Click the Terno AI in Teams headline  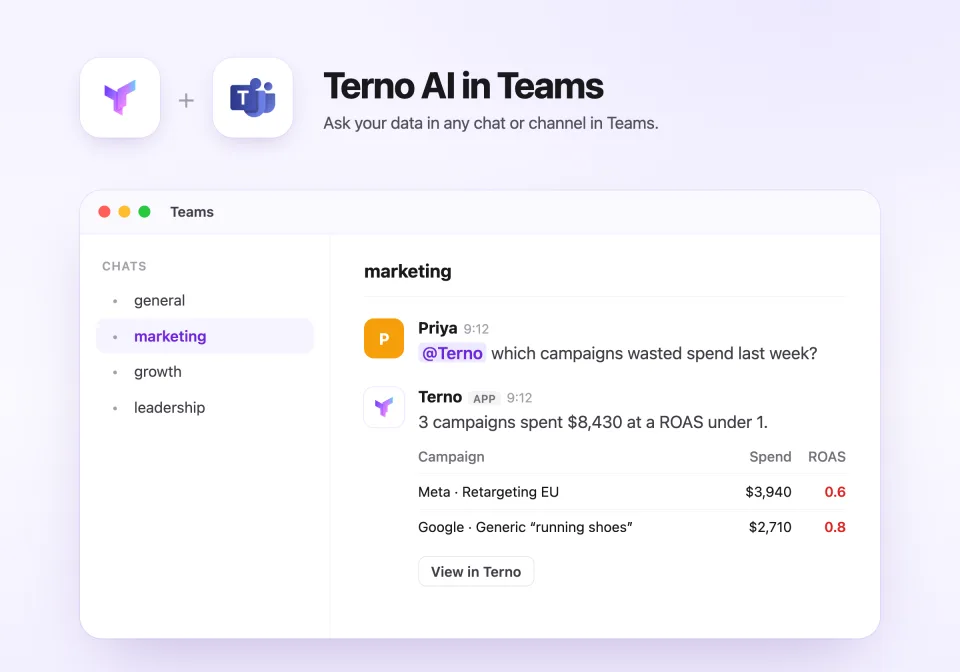(463, 86)
